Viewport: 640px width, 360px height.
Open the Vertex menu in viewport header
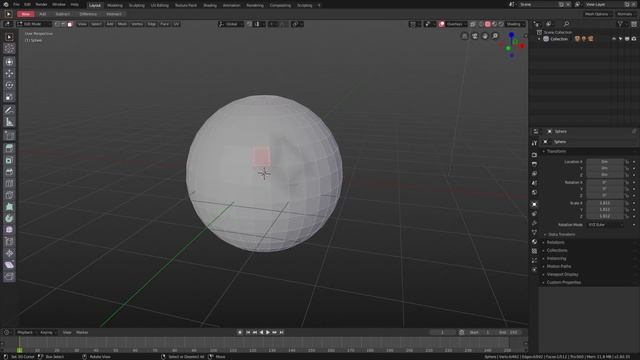[x=137, y=24]
